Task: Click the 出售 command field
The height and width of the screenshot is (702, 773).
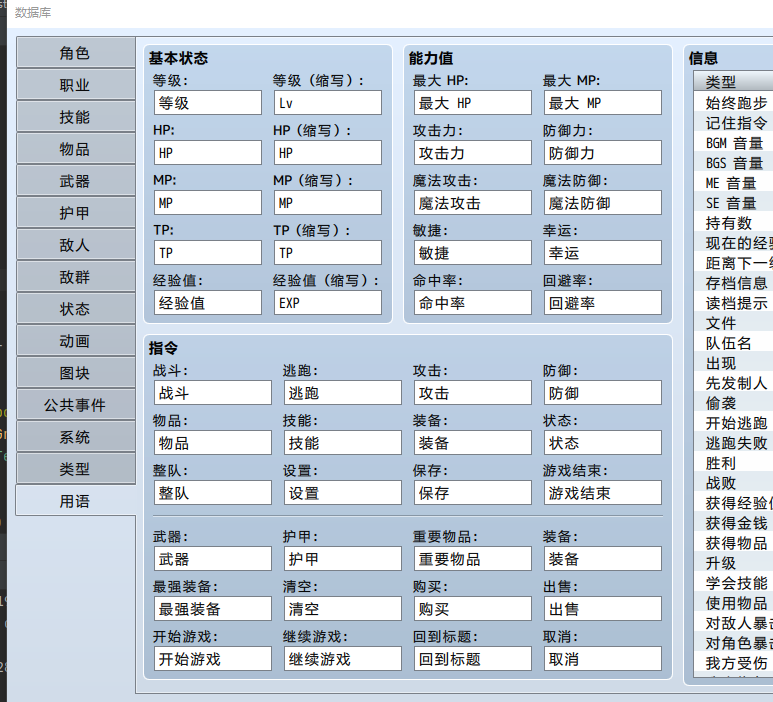Action: click(603, 609)
